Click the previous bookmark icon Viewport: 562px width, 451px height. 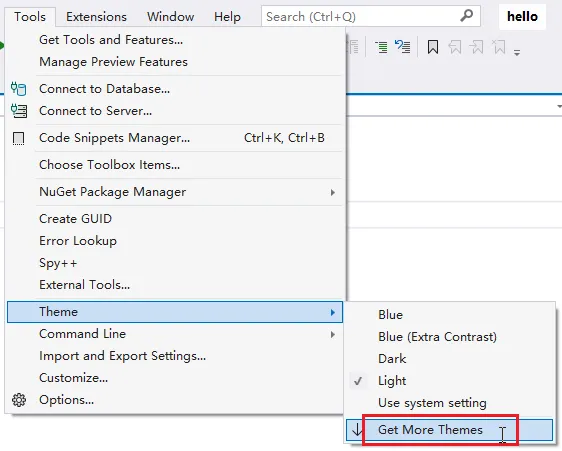click(x=455, y=47)
